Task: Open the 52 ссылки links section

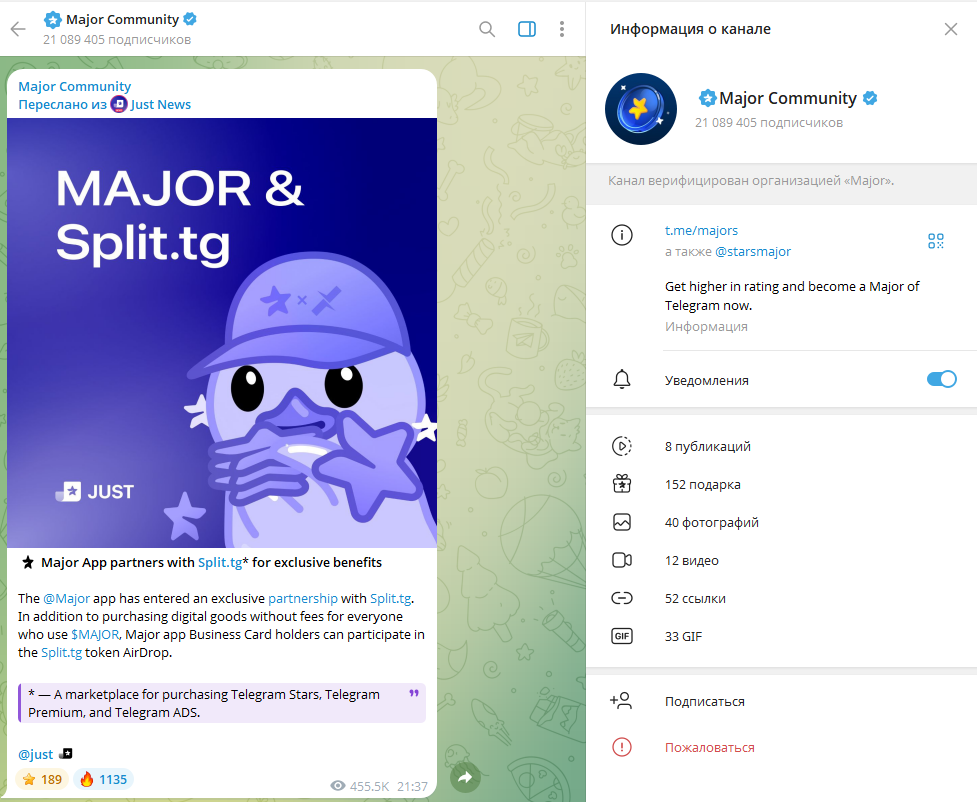Action: [x=781, y=598]
